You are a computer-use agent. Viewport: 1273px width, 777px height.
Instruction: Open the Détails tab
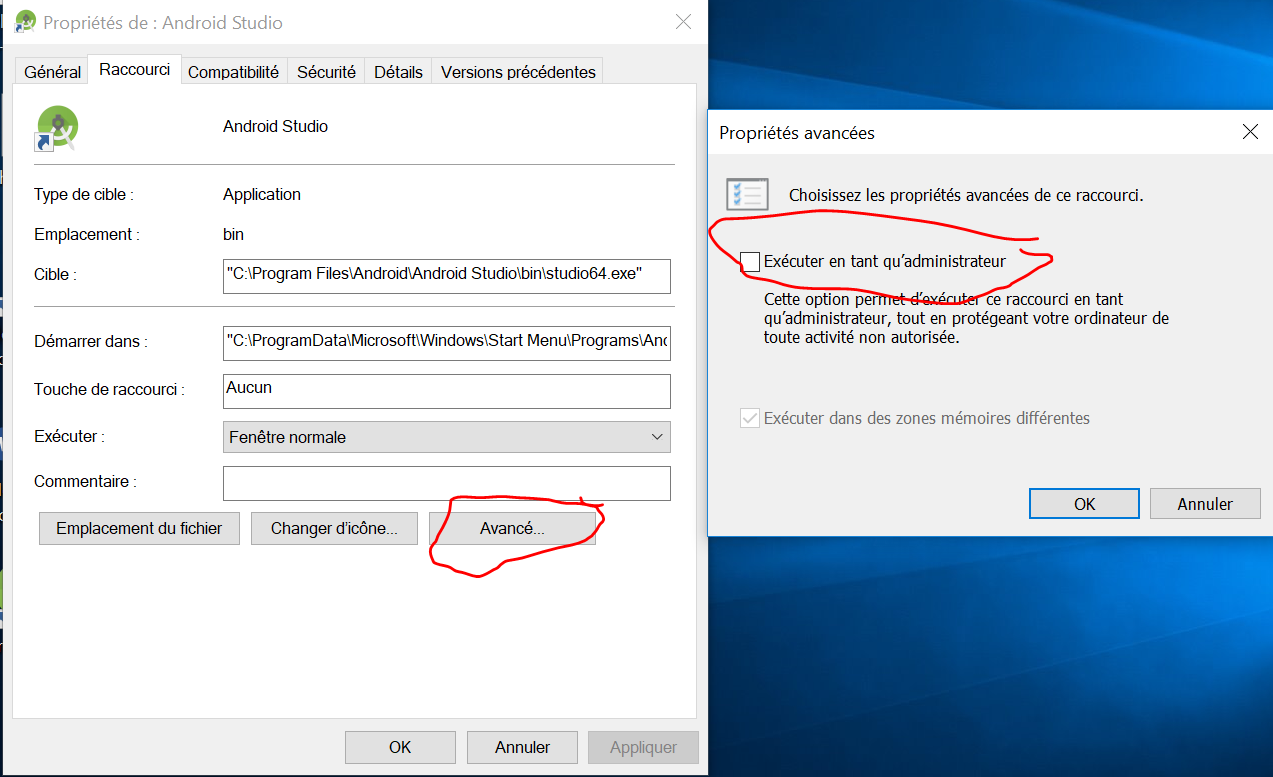398,72
